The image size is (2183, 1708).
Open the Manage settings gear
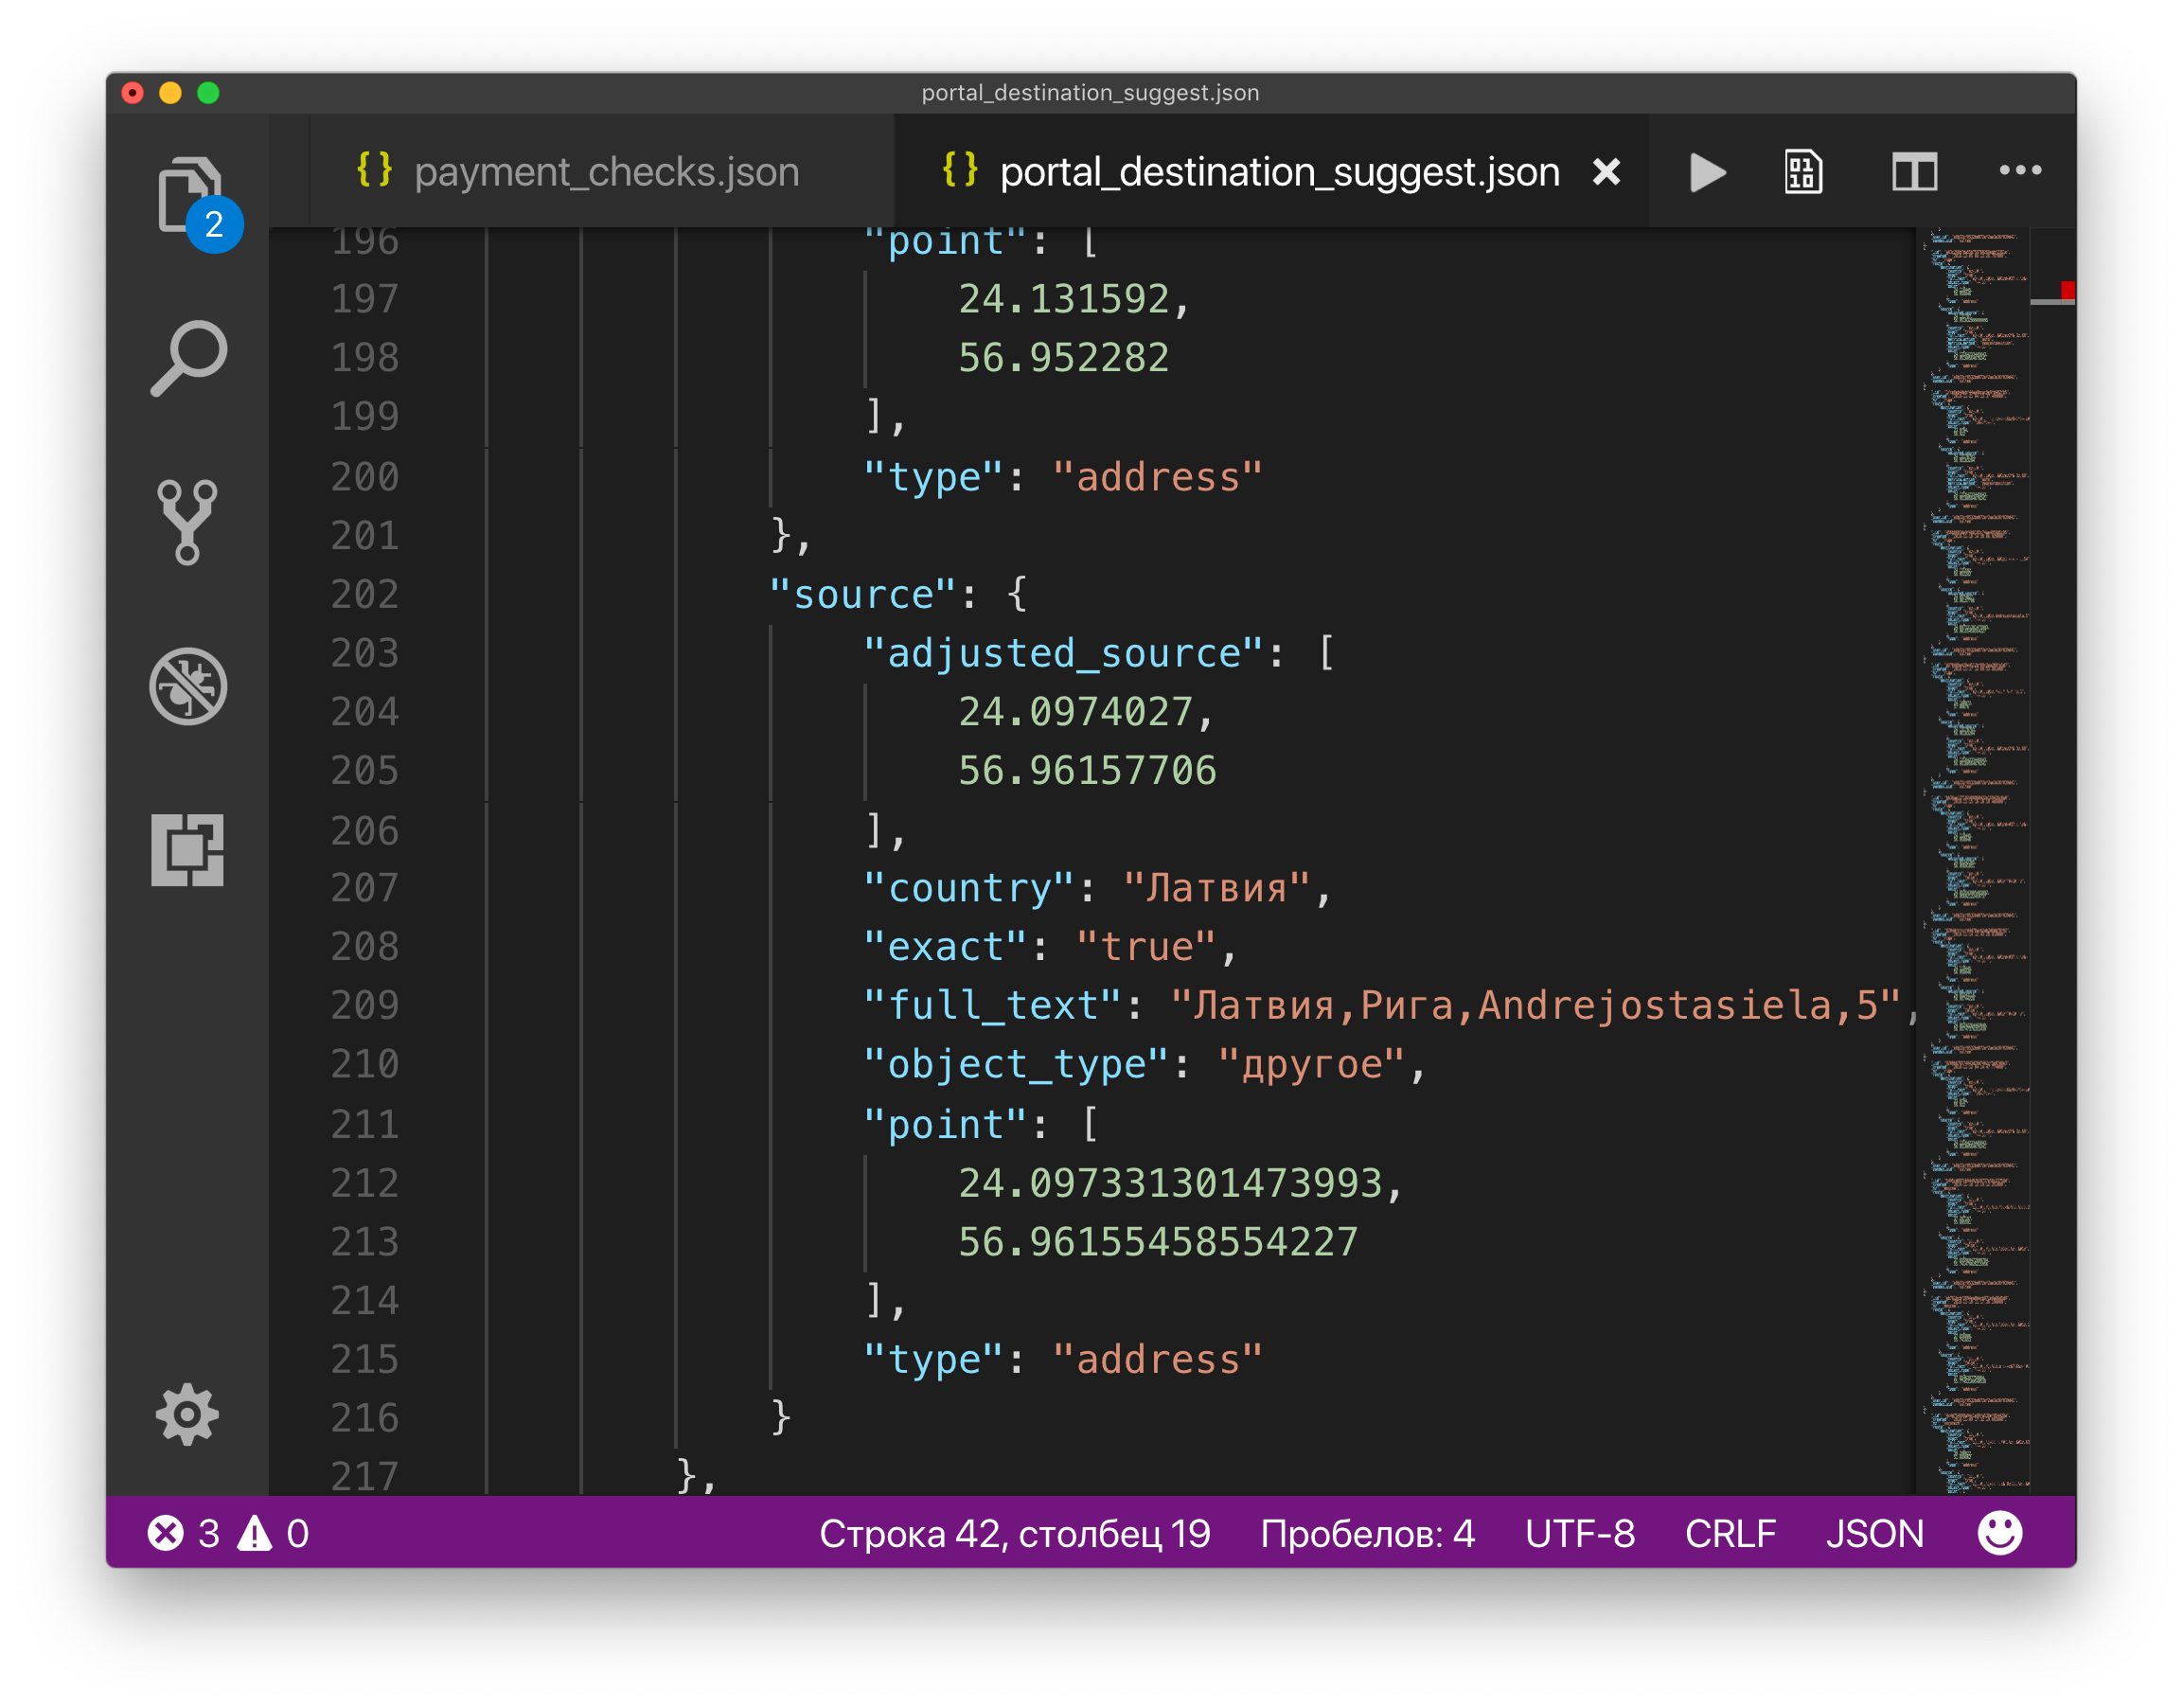pyautogui.click(x=188, y=1414)
